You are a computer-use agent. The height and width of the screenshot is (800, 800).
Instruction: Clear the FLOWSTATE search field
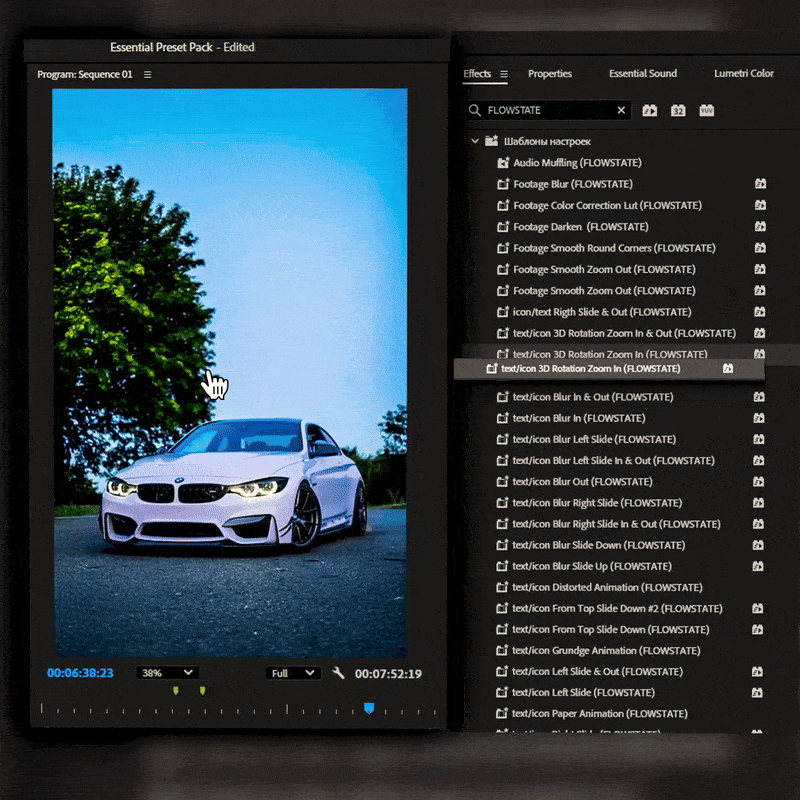click(621, 110)
